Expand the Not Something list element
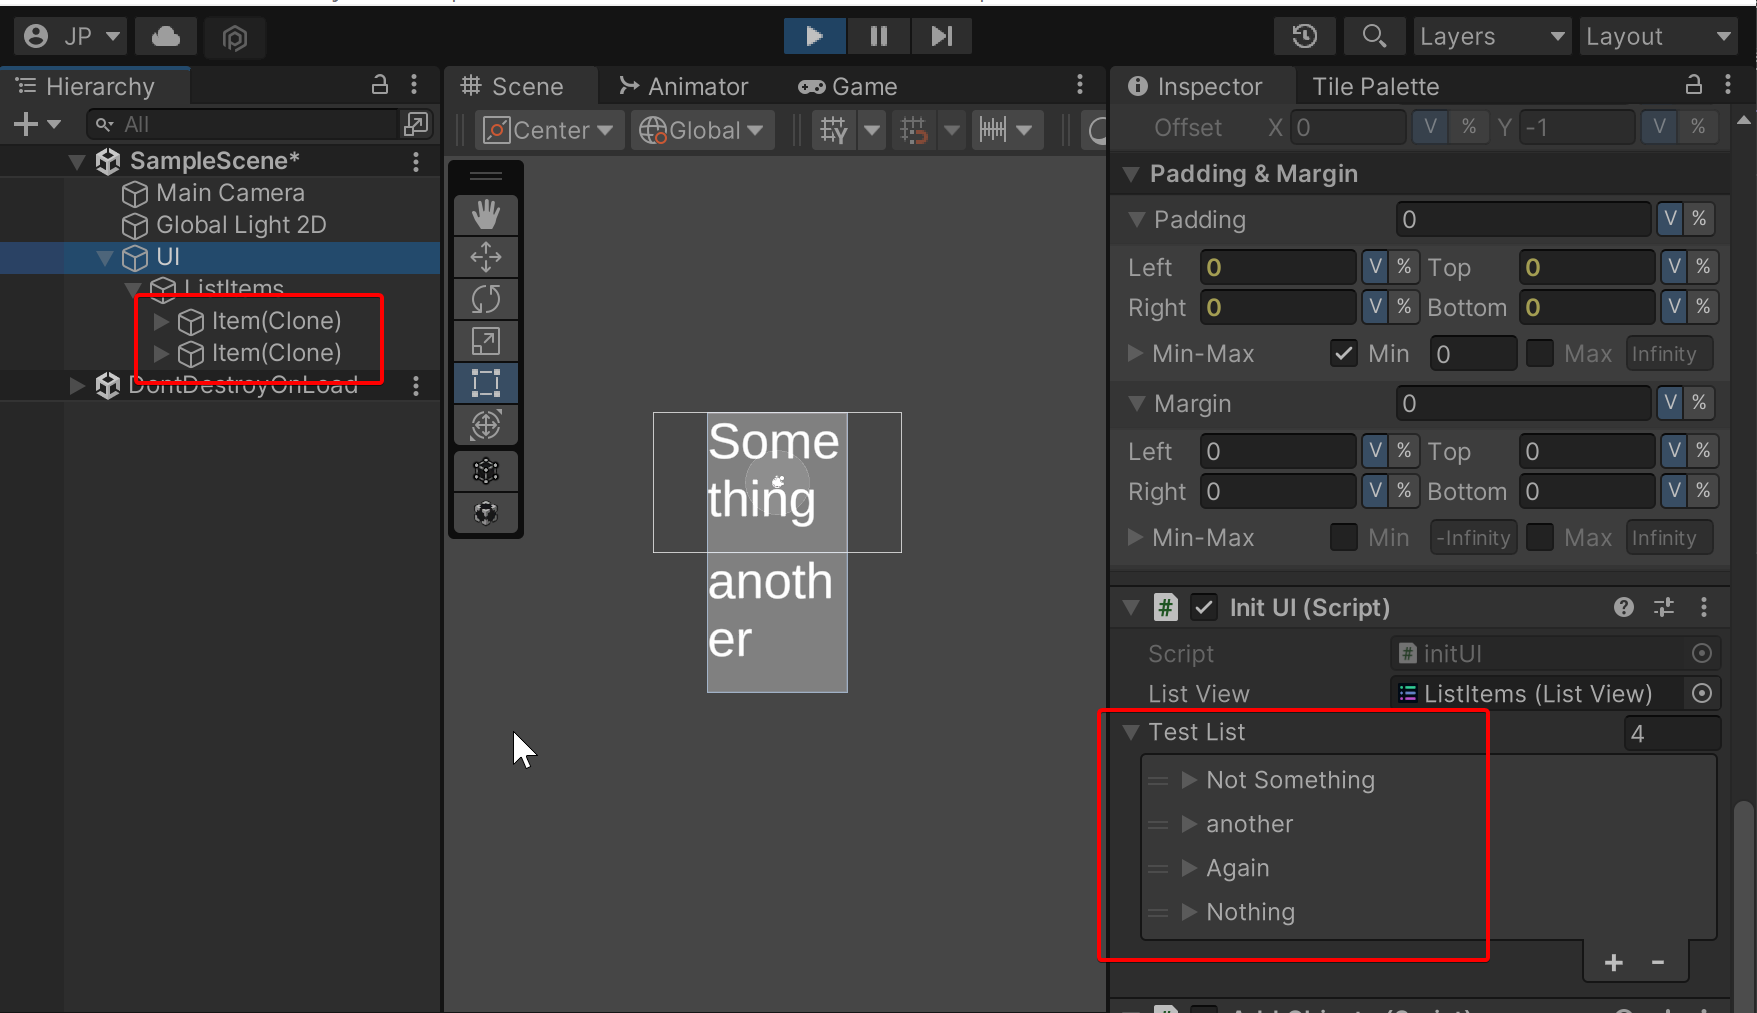This screenshot has height=1013, width=1757. click(x=1189, y=780)
